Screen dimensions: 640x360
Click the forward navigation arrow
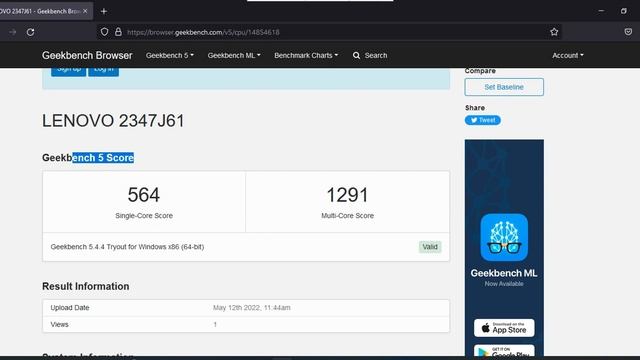pos(13,32)
